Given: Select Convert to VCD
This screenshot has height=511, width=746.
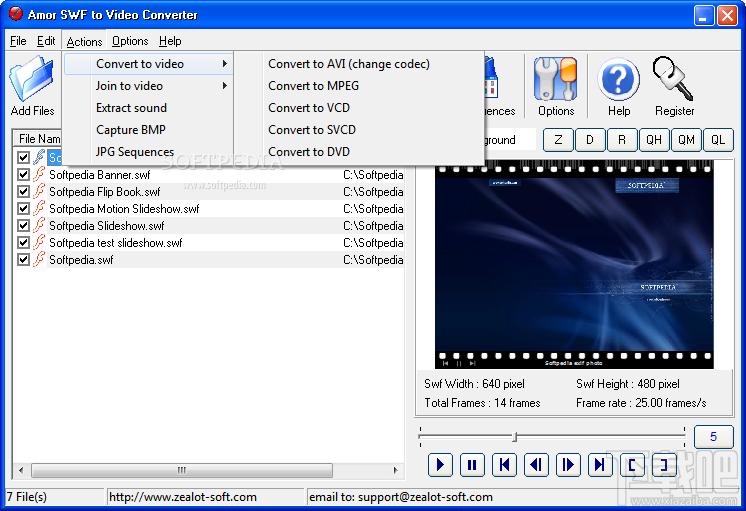Looking at the screenshot, I should (309, 108).
